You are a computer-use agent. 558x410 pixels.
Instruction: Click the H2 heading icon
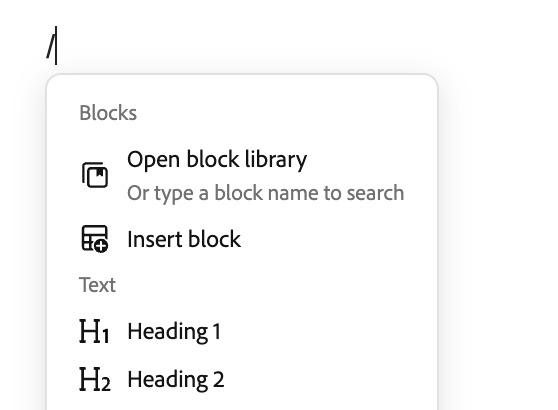tap(95, 379)
